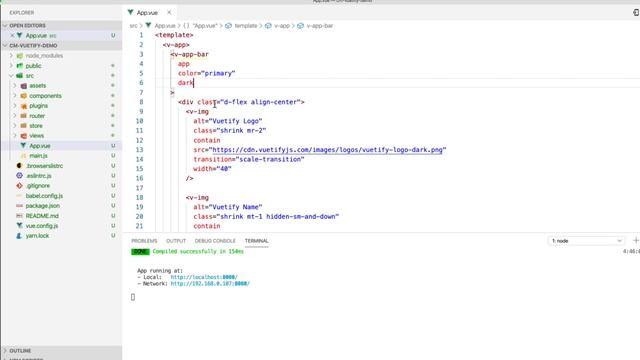Click the Vue icon in the breadcrumb
640x360 pixels.
(149, 25)
